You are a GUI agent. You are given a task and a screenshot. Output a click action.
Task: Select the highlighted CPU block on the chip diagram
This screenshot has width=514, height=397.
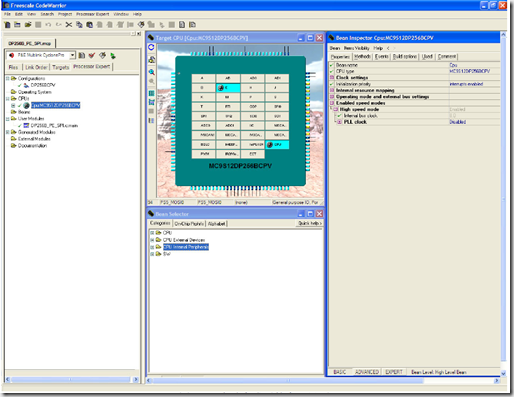277,145
